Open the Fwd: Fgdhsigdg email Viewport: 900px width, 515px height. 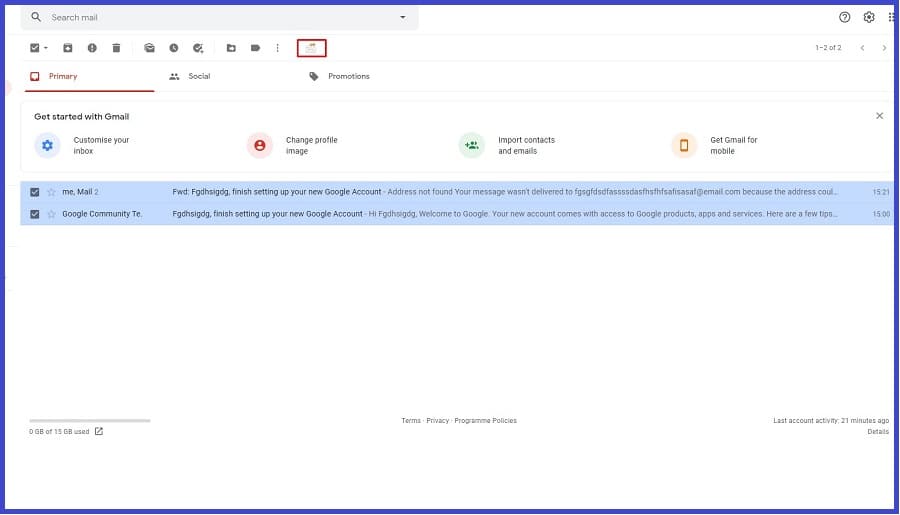click(x=277, y=192)
